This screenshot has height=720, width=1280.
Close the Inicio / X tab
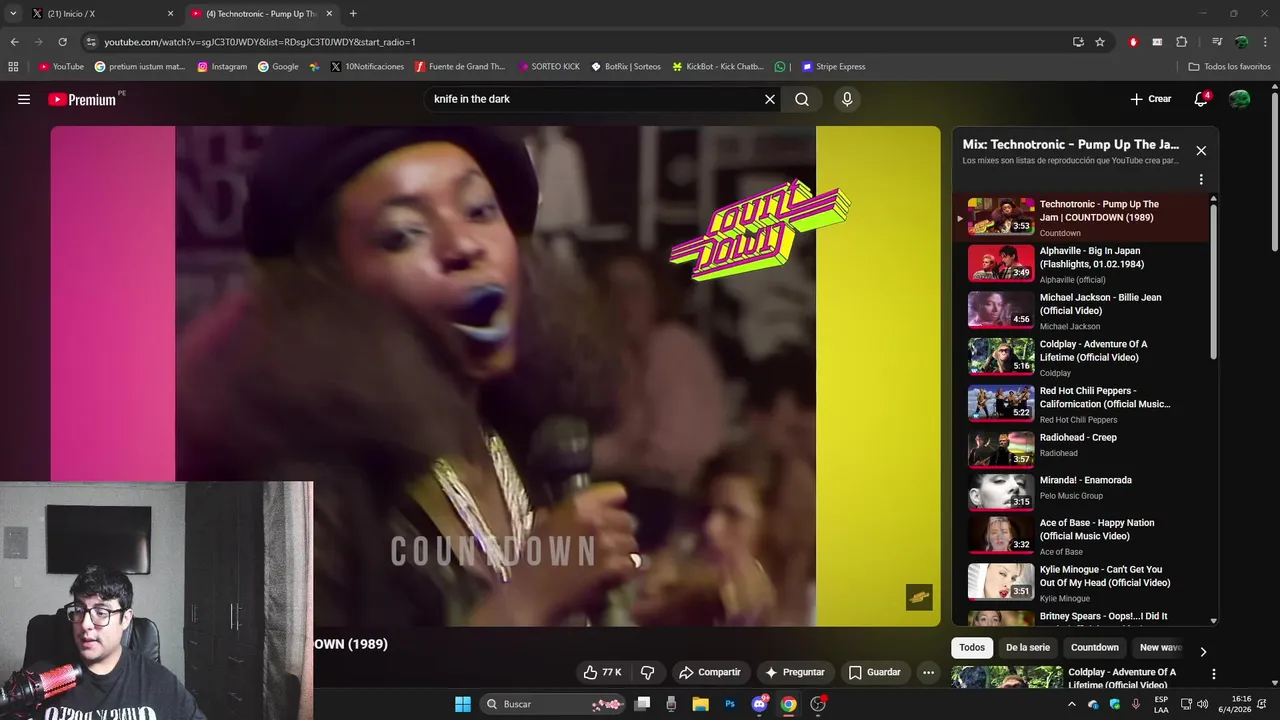pyautogui.click(x=170, y=14)
